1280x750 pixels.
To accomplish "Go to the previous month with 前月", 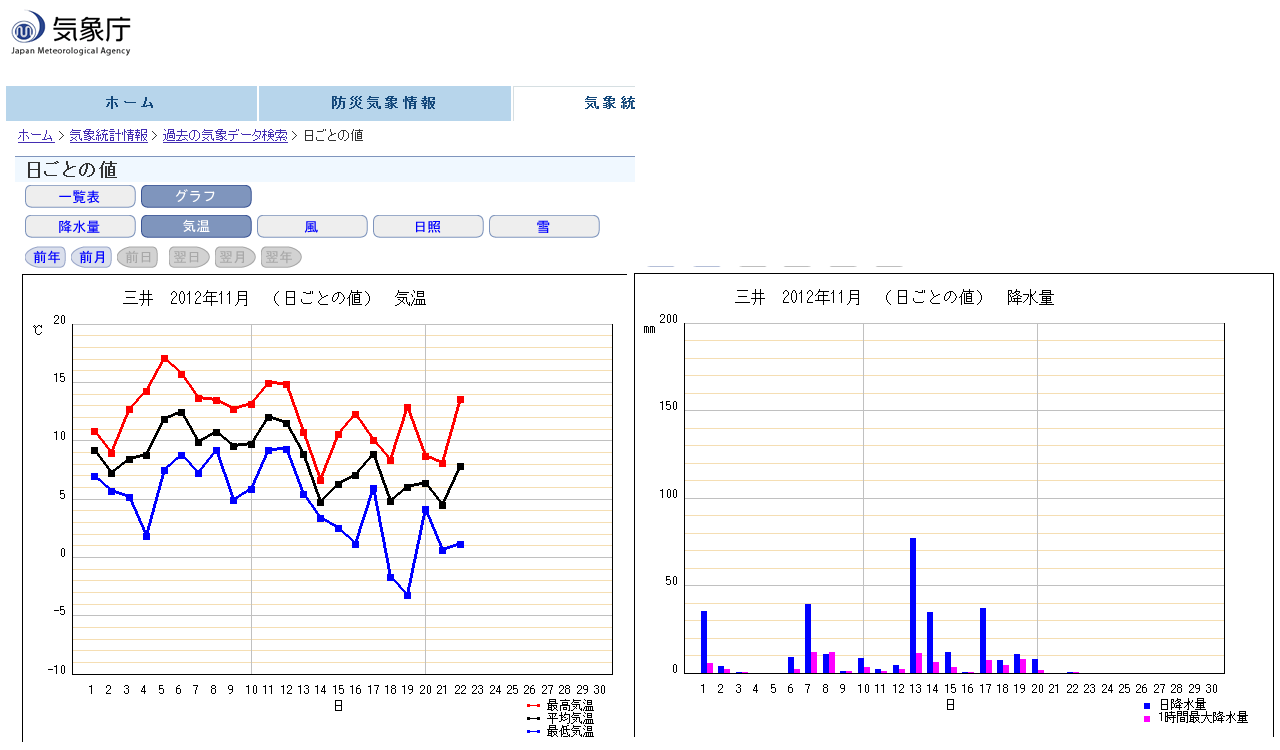I will coord(91,257).
